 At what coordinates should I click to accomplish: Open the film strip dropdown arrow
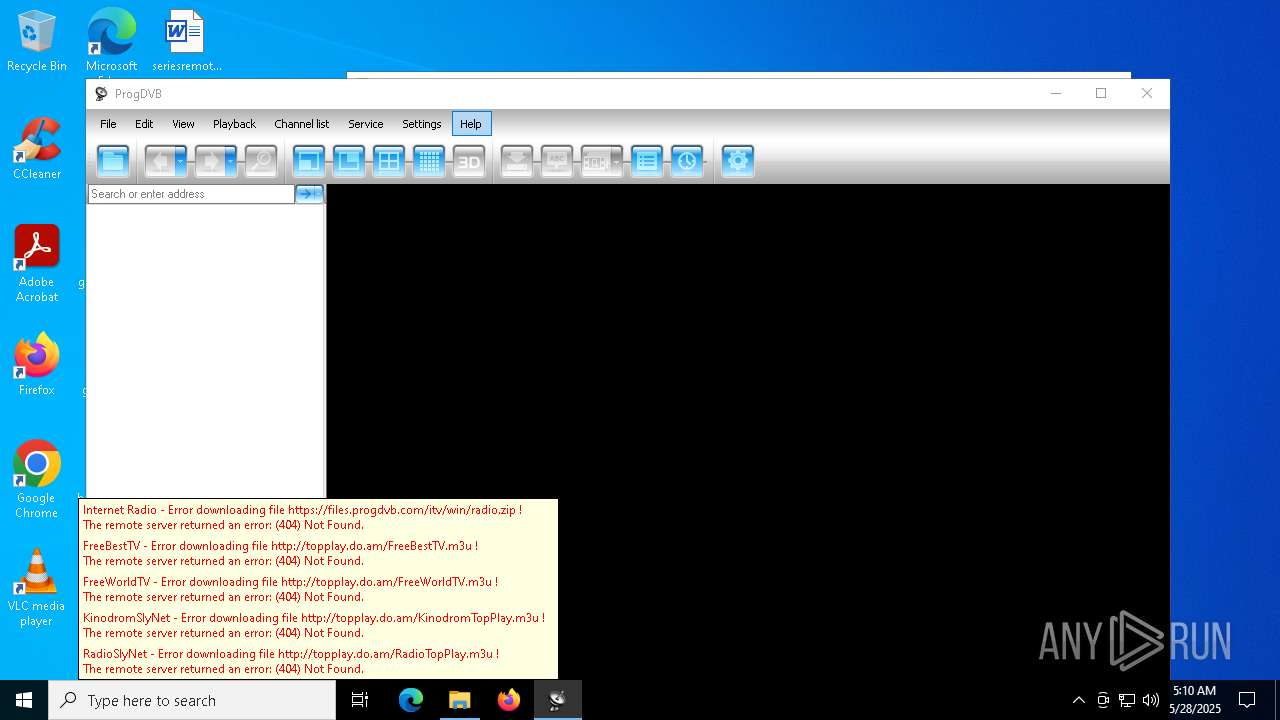coord(617,161)
